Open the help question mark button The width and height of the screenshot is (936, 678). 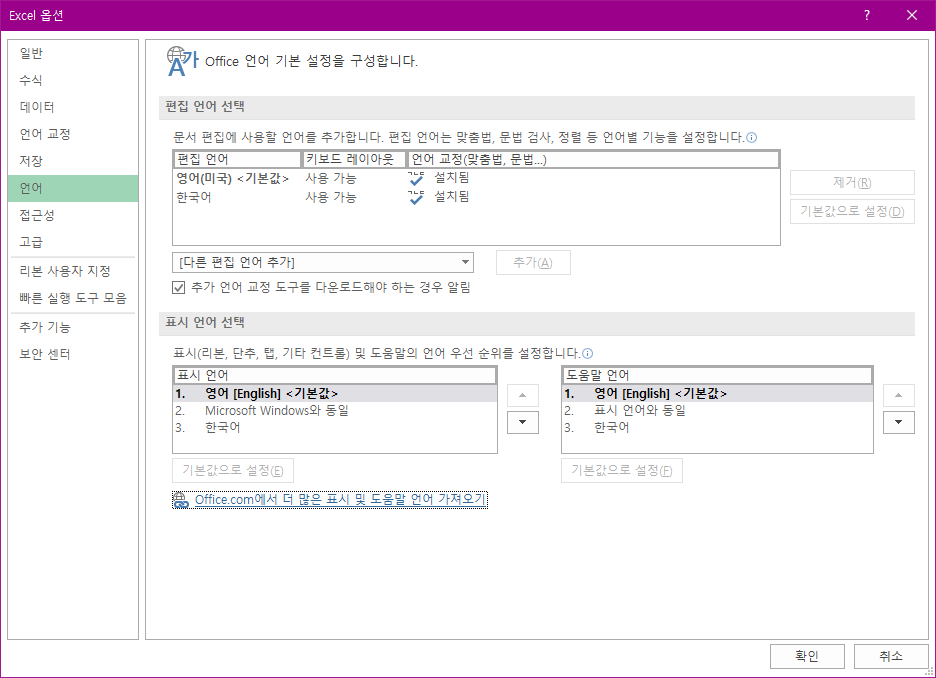tap(867, 15)
